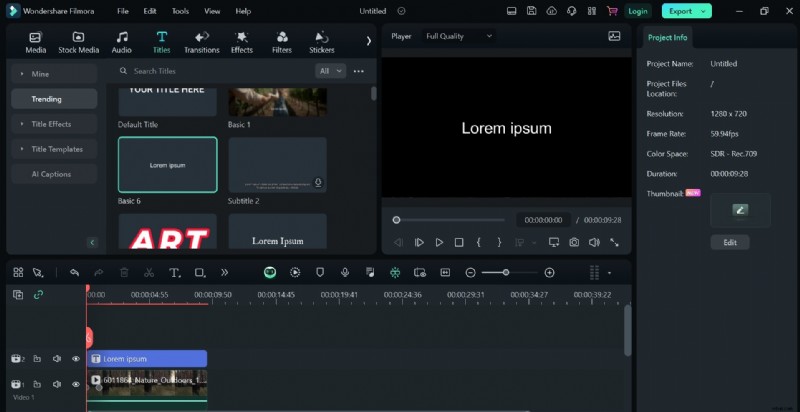Toggle visibility of Video 1 eye icon

[x=76, y=384]
